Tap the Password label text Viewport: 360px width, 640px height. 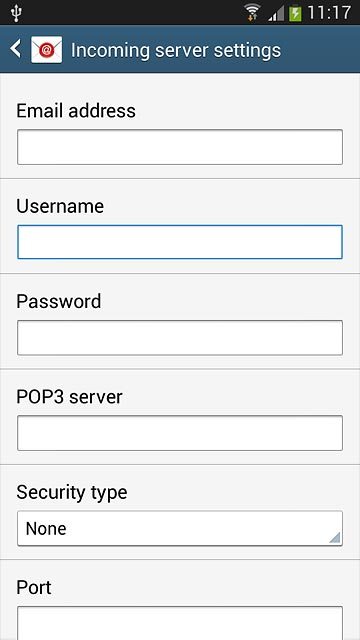(59, 301)
